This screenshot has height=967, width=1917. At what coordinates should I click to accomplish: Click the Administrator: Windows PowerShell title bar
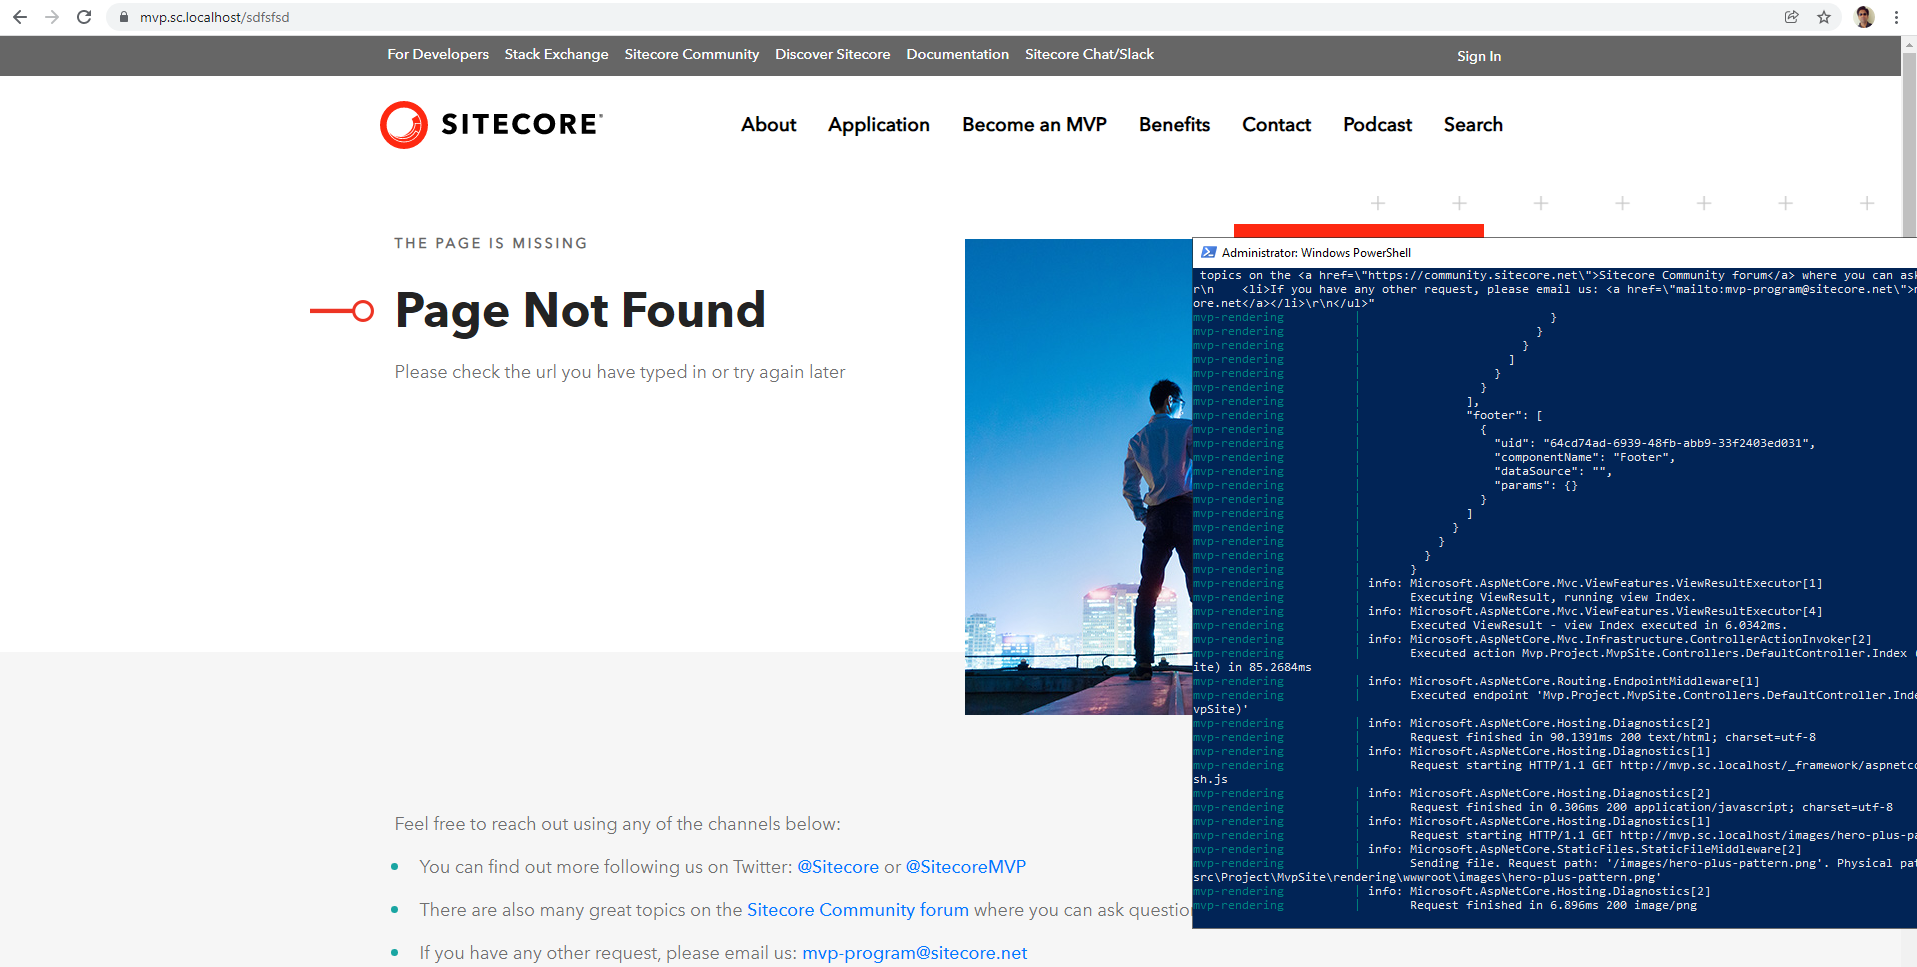(x=1554, y=252)
